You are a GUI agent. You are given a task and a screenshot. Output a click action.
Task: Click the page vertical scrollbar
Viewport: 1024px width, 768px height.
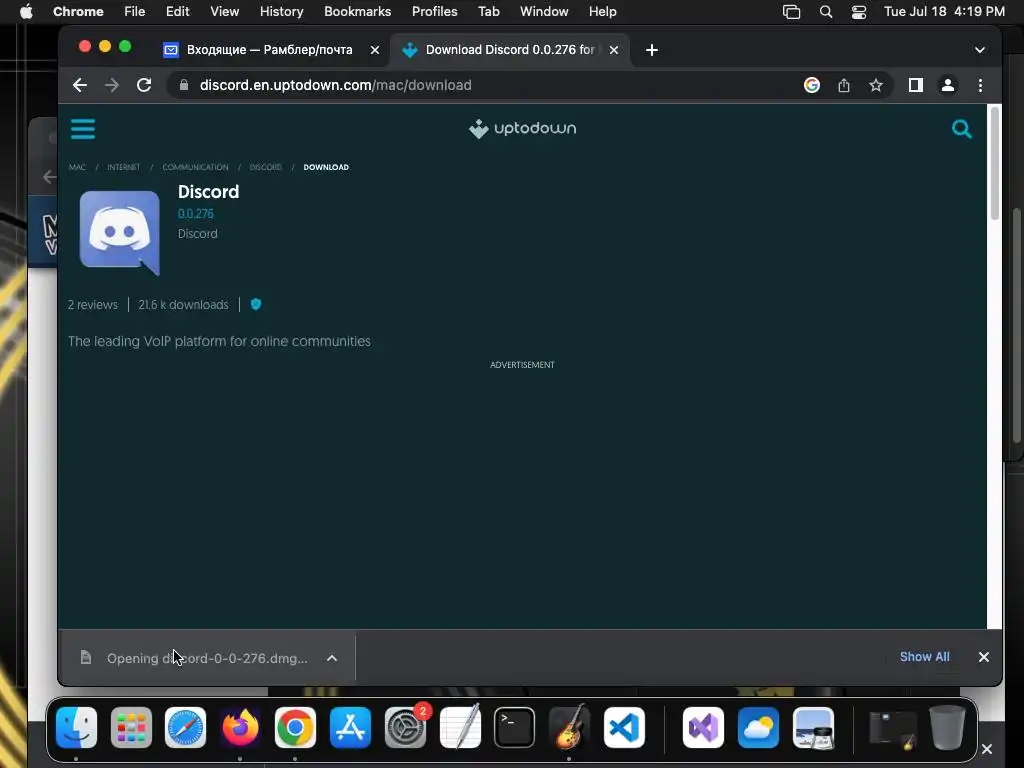pyautogui.click(x=995, y=163)
